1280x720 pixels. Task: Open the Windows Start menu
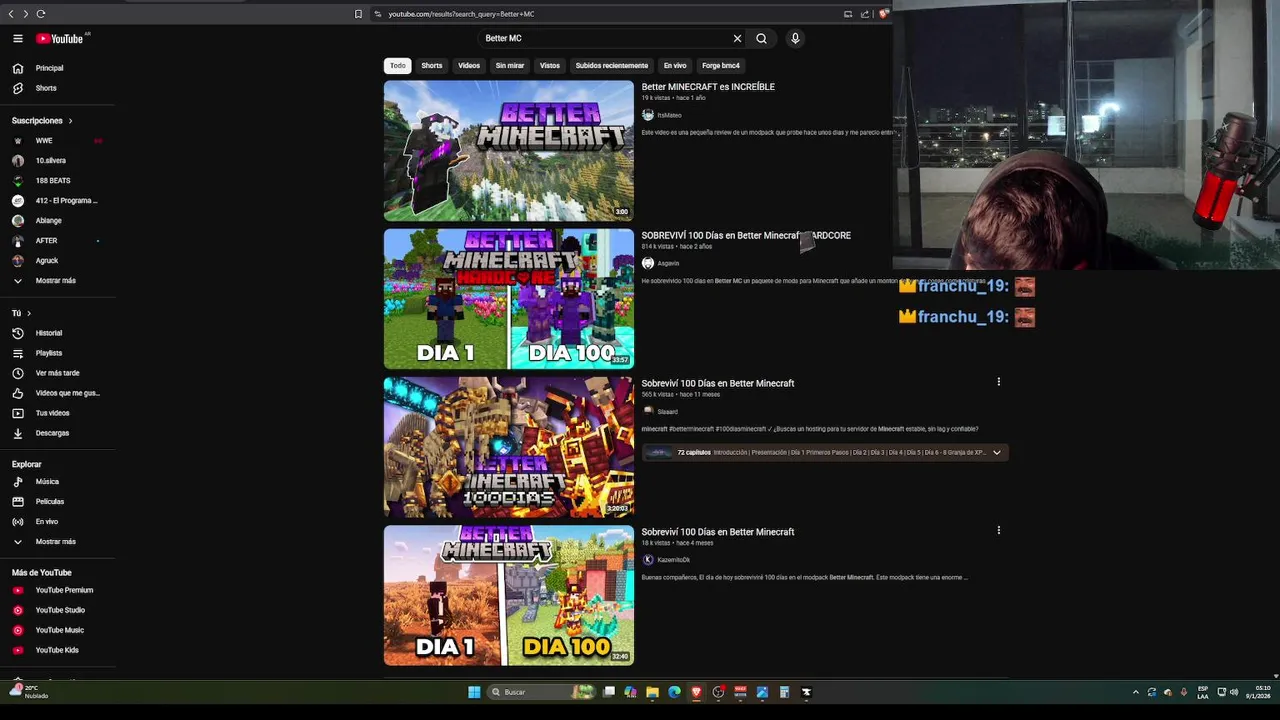[x=474, y=692]
